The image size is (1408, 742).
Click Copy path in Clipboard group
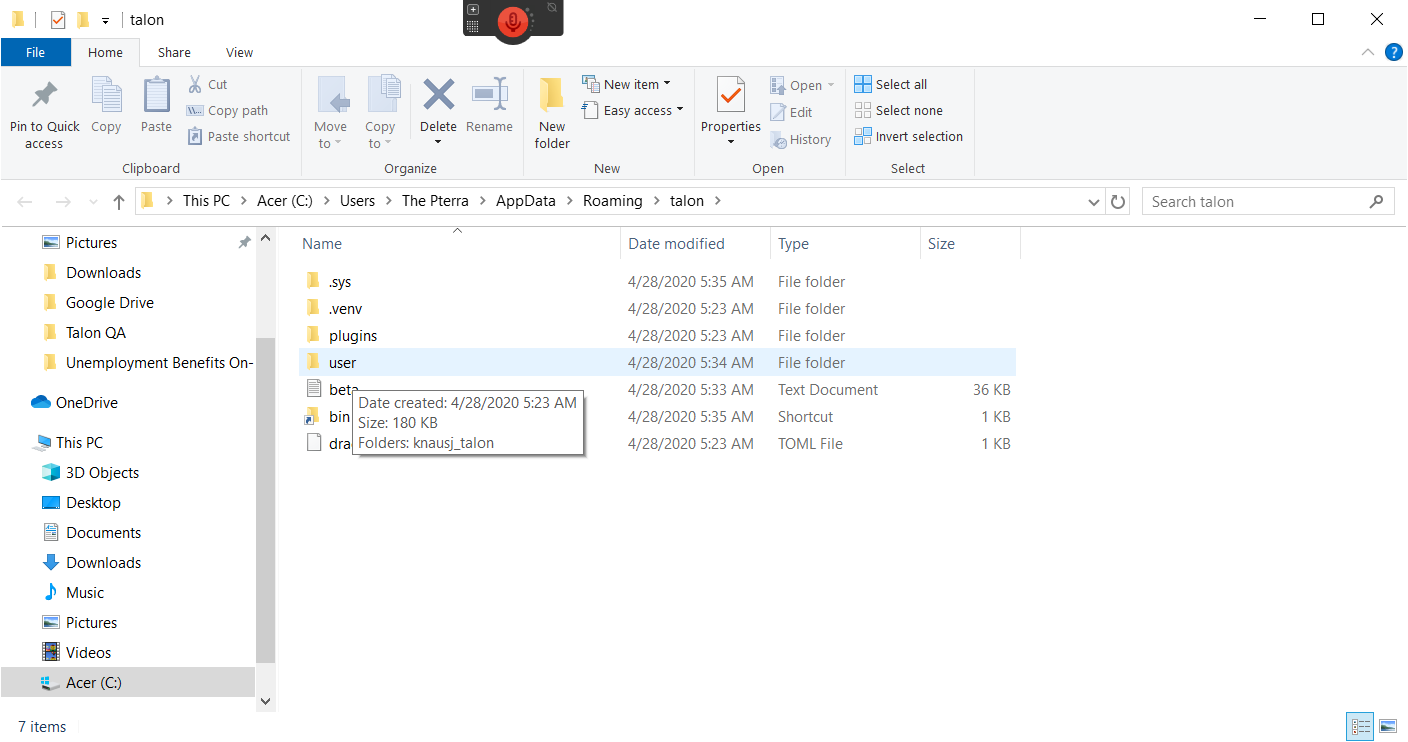coord(228,111)
